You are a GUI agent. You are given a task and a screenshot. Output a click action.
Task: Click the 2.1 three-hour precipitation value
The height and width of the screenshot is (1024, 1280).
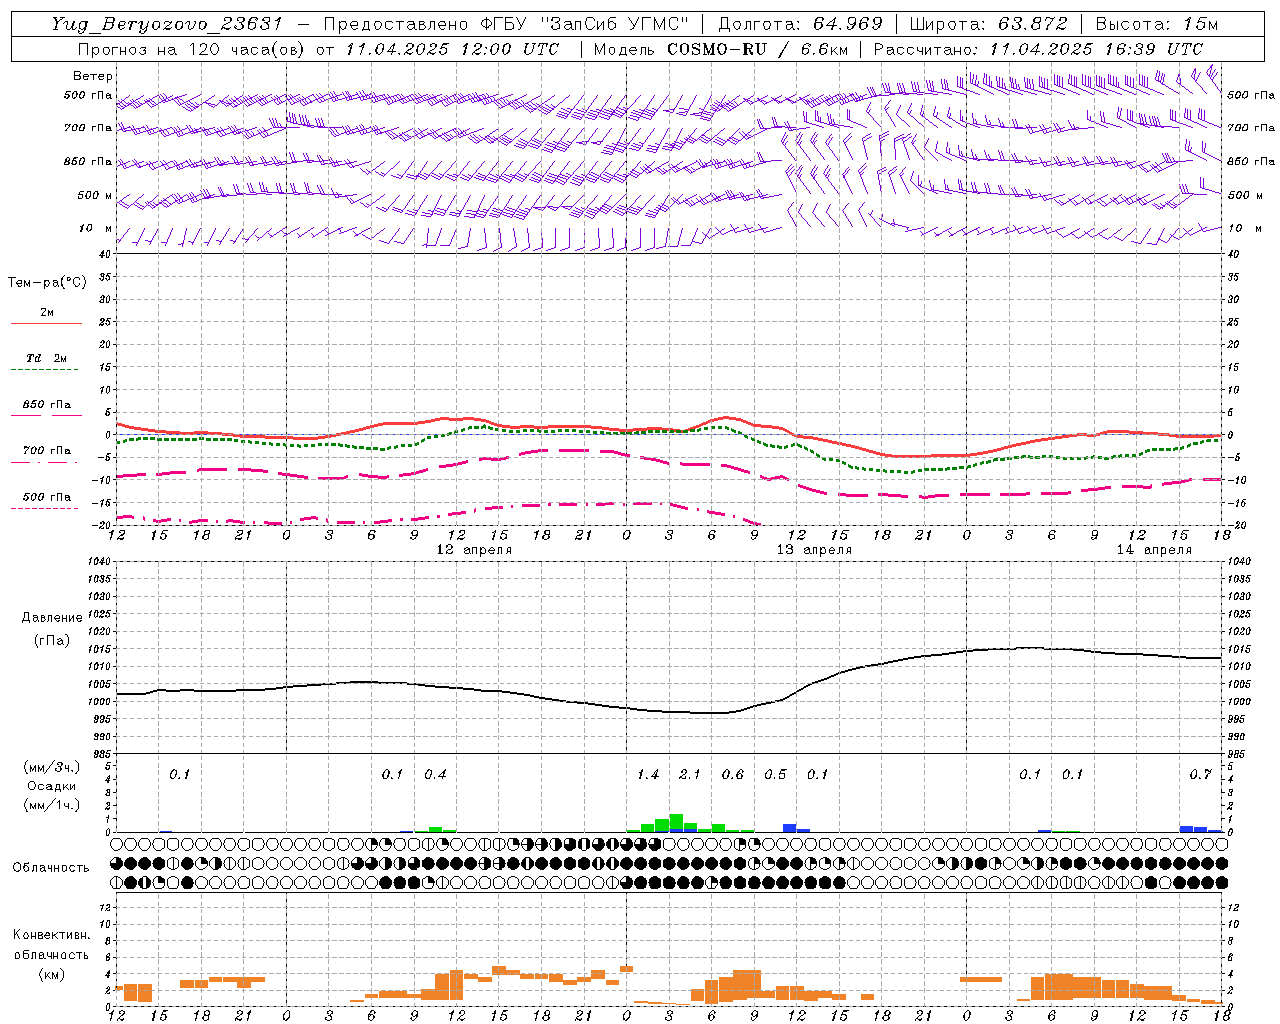pyautogui.click(x=690, y=775)
